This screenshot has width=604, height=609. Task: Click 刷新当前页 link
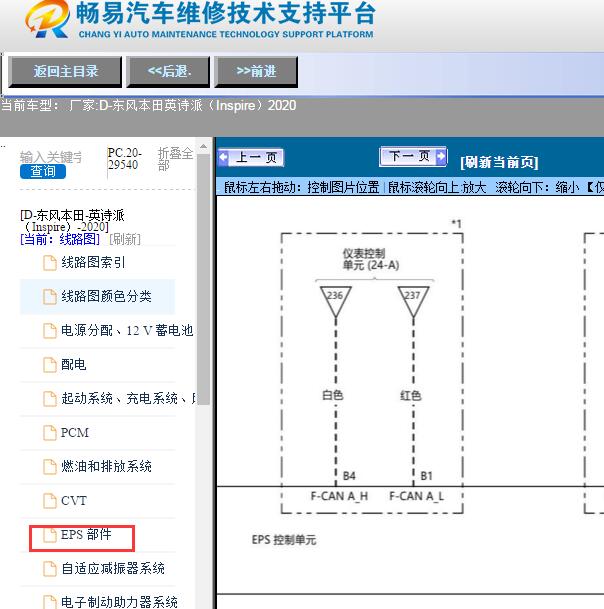click(499, 162)
